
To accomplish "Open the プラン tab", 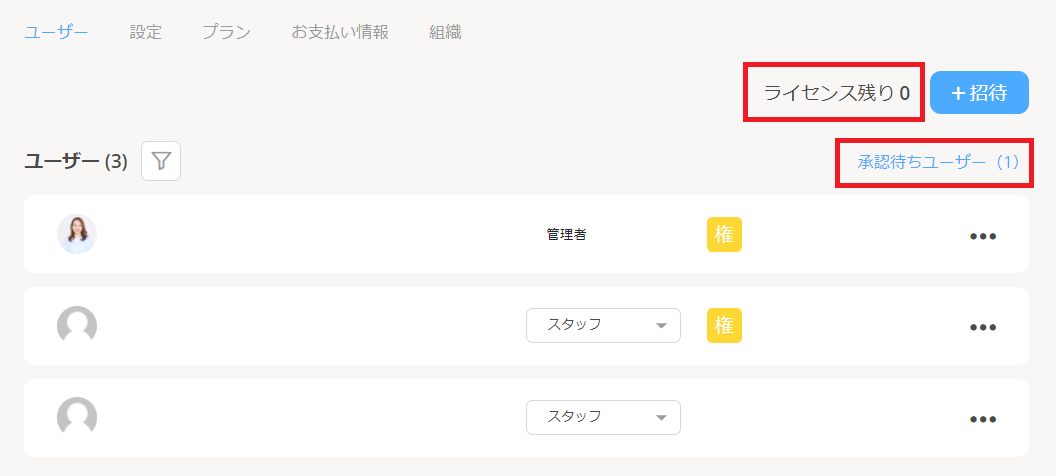I will [226, 32].
